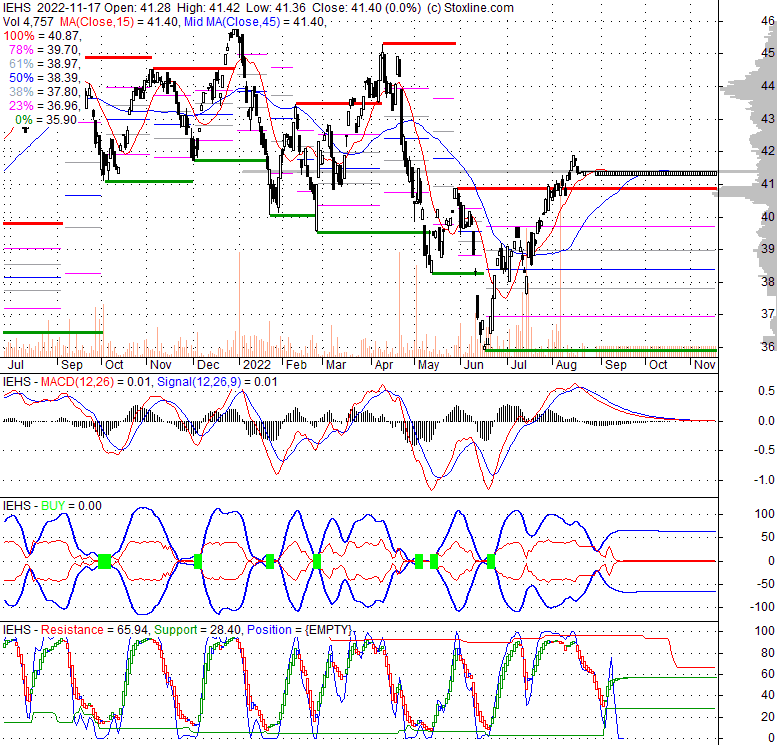Click the 0.5 tick on MACD axis
The width and height of the screenshot is (778, 746).
coord(767,391)
